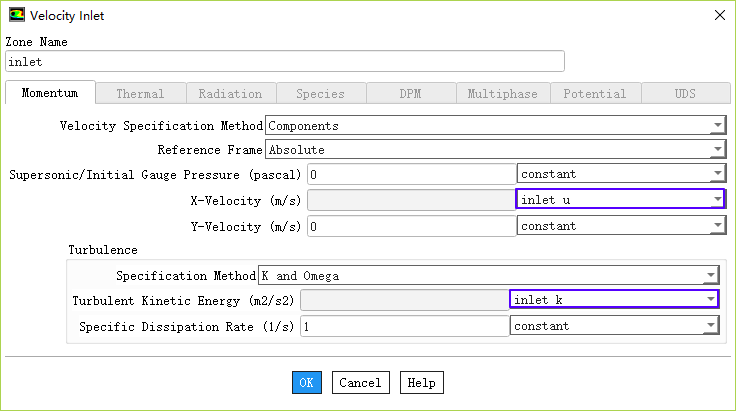Open the Species tab
736x411 pixels.
(320, 94)
